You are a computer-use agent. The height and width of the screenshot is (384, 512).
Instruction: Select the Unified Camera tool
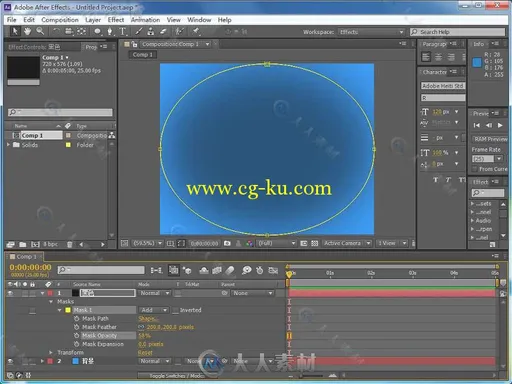[69, 31]
